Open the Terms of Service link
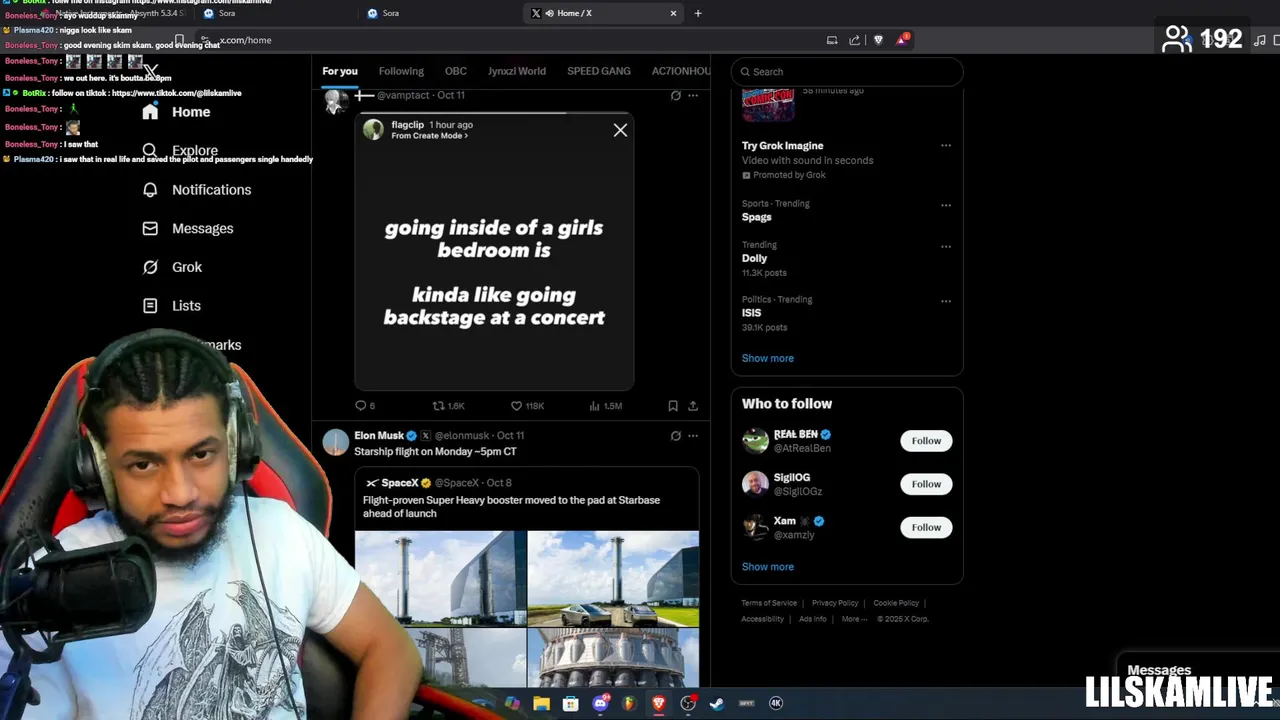Image resolution: width=1280 pixels, height=720 pixels. [769, 603]
